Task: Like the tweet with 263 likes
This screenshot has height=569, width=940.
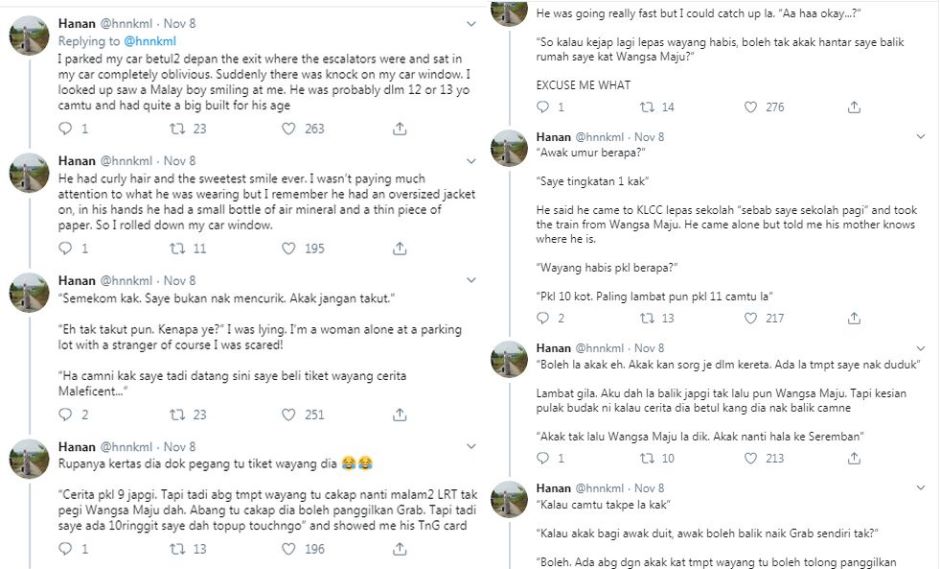Action: coord(289,128)
